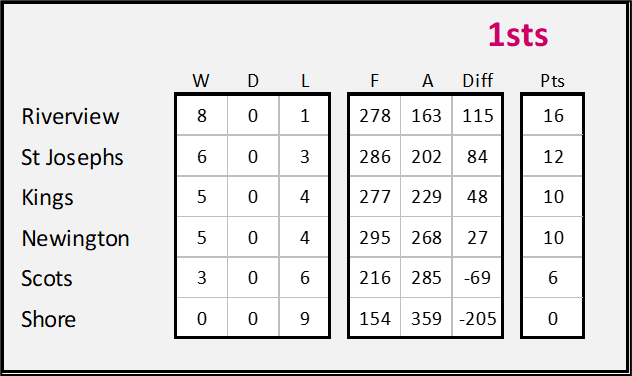The height and width of the screenshot is (376, 632).
Task: Select the St Josephs team name
Action: pyautogui.click(x=72, y=157)
